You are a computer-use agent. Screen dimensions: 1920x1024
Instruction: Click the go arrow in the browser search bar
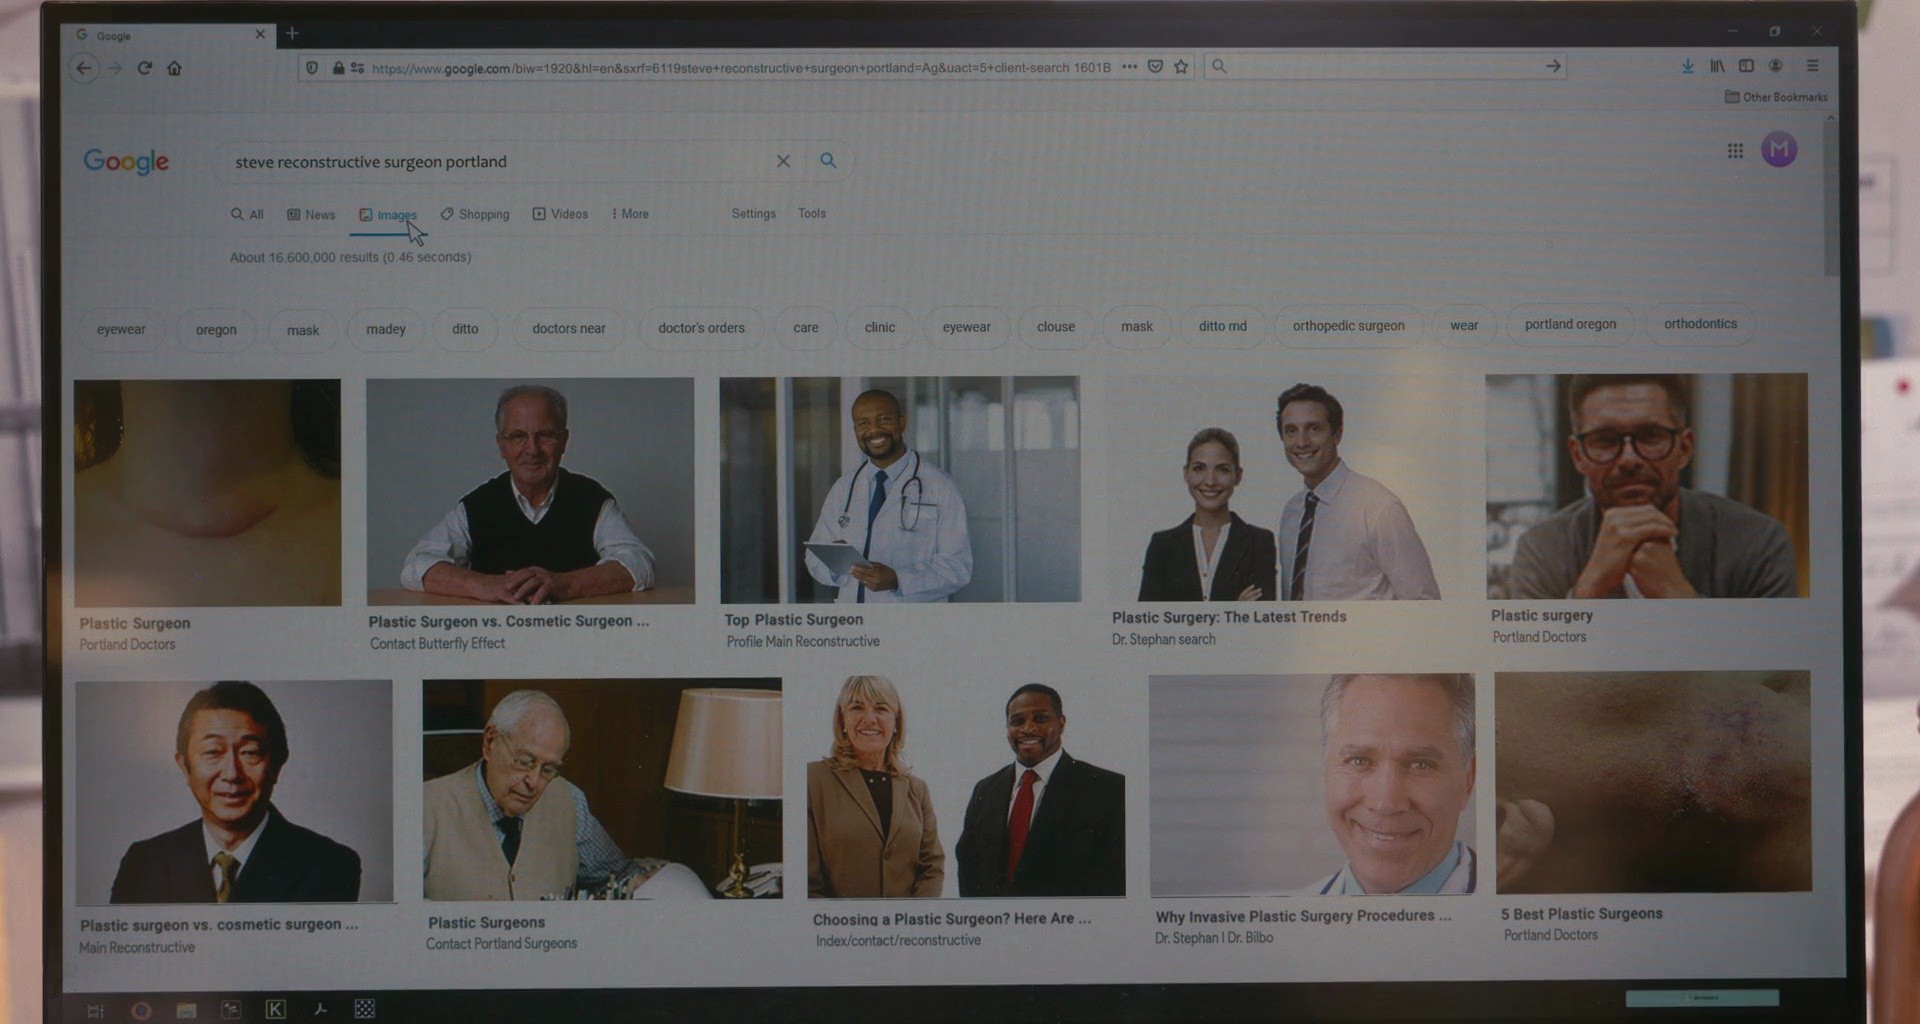pyautogui.click(x=1553, y=66)
